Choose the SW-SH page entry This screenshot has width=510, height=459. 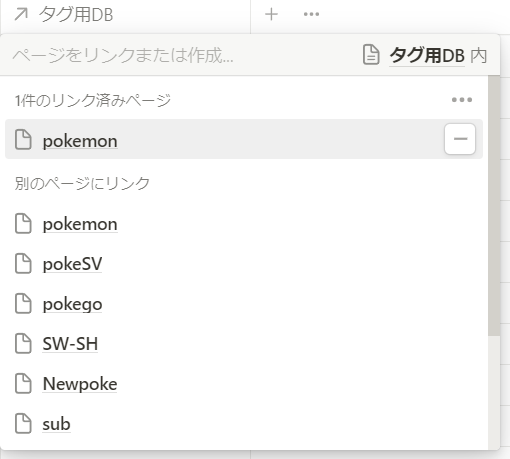pyautogui.click(x=244, y=344)
